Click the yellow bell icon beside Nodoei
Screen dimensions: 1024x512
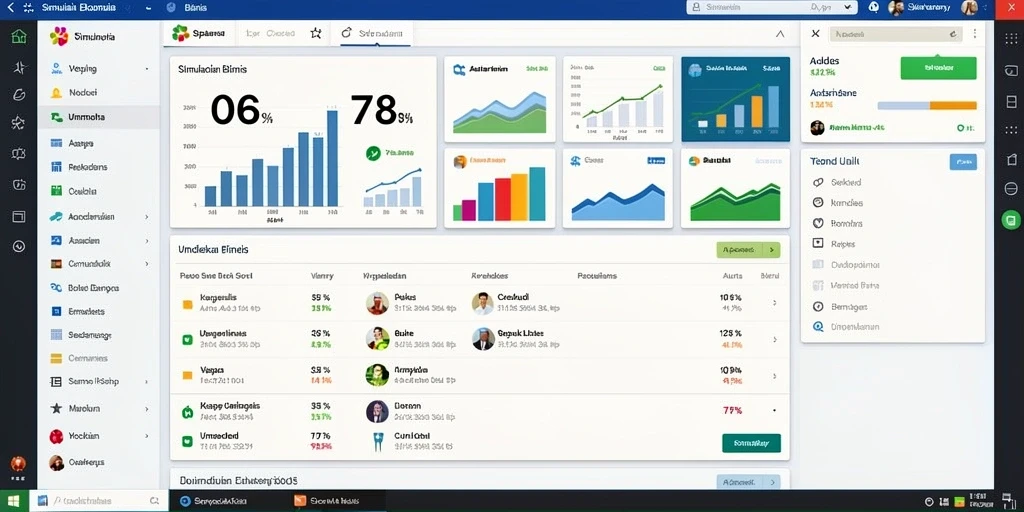tap(56, 93)
